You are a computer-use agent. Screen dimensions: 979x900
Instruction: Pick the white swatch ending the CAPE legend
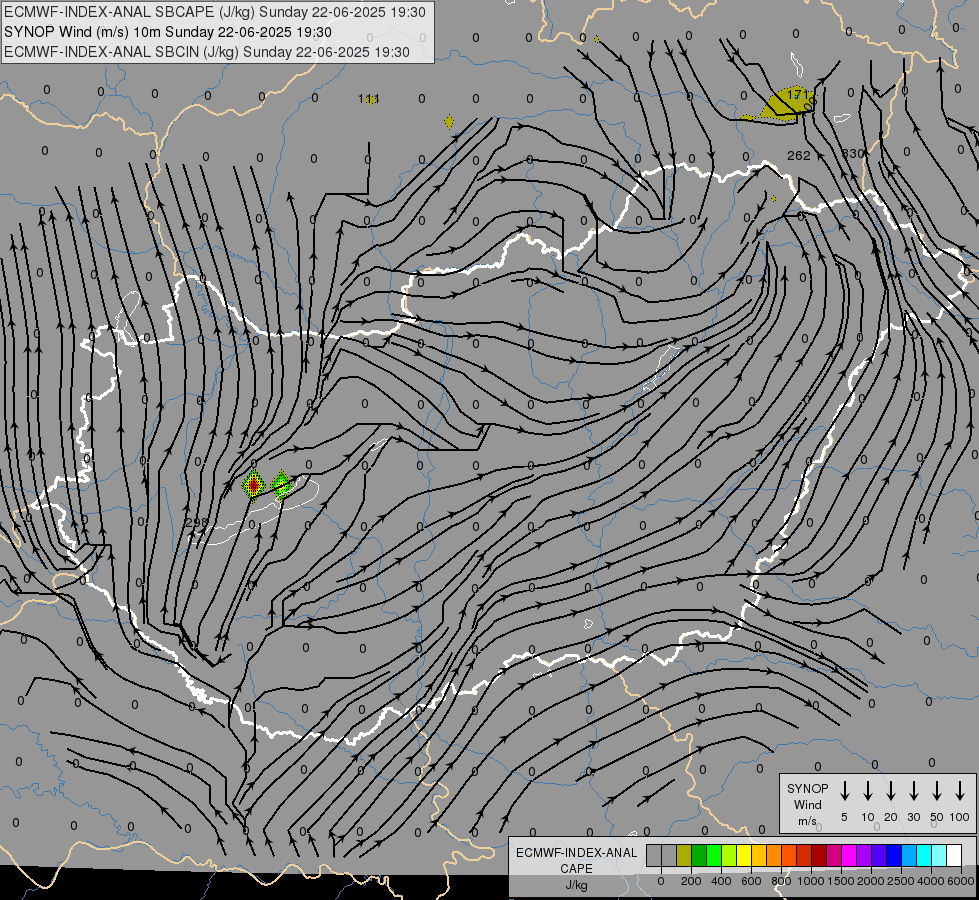pyautogui.click(x=953, y=855)
